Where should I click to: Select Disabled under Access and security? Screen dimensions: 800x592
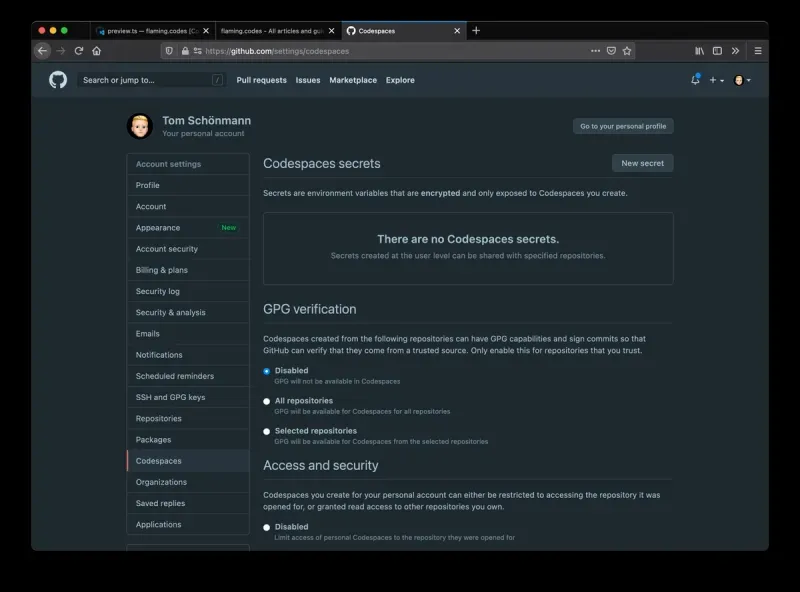pos(266,527)
